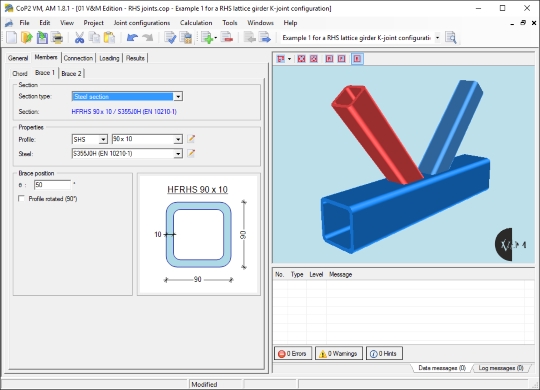Viewport: 540px width, 390px height.
Task: Click the brace angle input field showing 50
Action: 52,185
